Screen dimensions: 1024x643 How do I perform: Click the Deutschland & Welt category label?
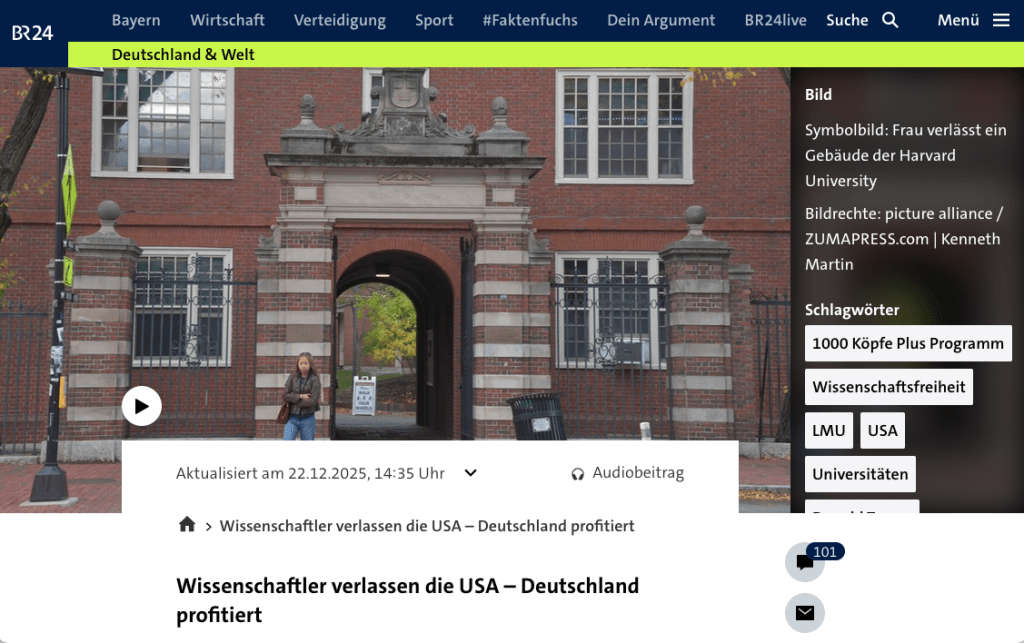point(183,55)
